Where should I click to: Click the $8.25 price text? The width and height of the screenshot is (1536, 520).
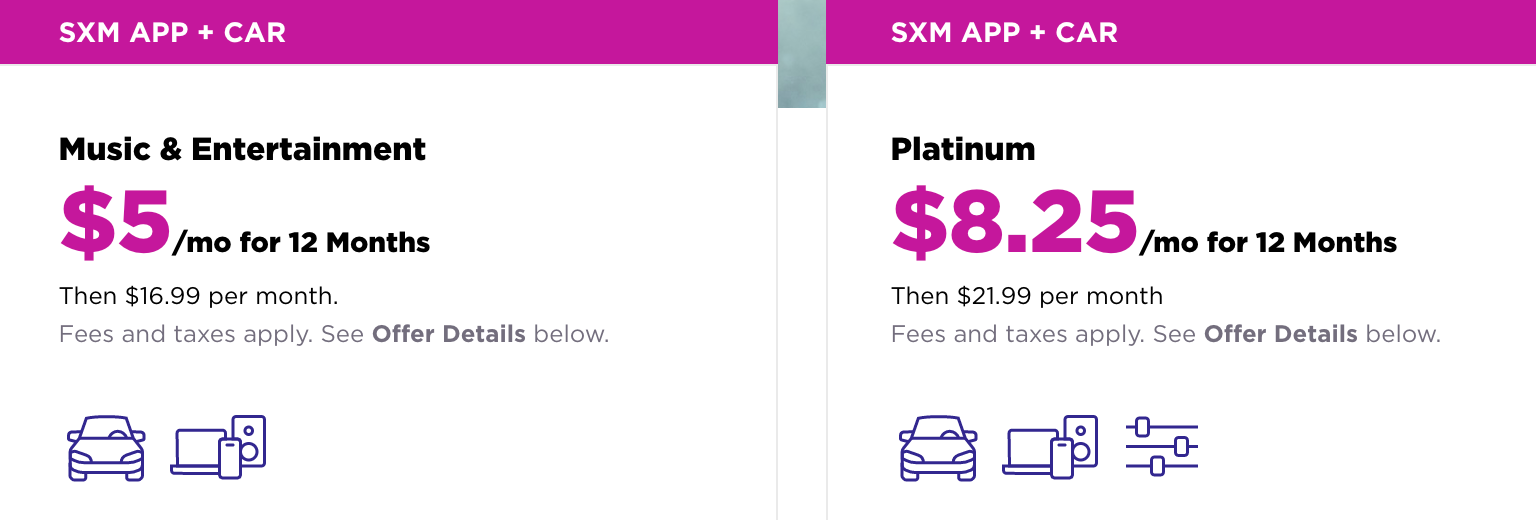point(1015,222)
